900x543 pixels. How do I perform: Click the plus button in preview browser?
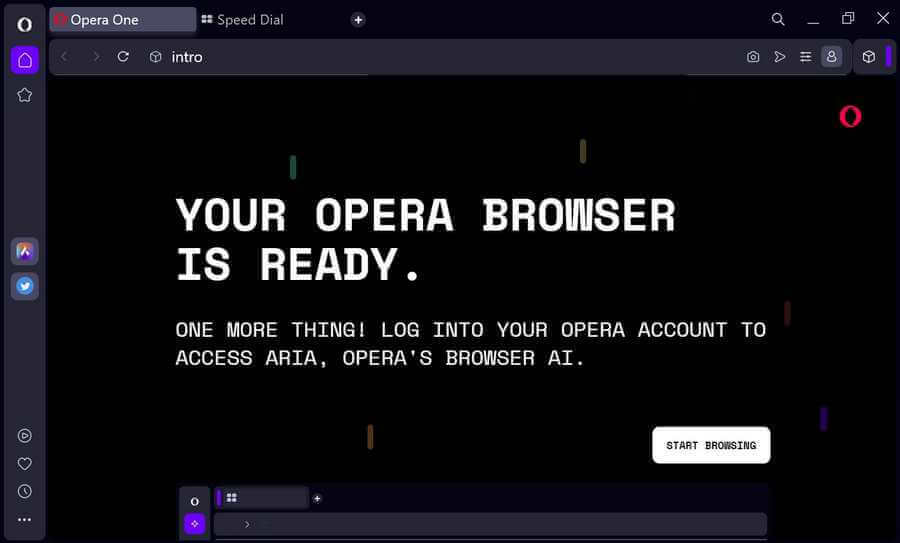[317, 499]
